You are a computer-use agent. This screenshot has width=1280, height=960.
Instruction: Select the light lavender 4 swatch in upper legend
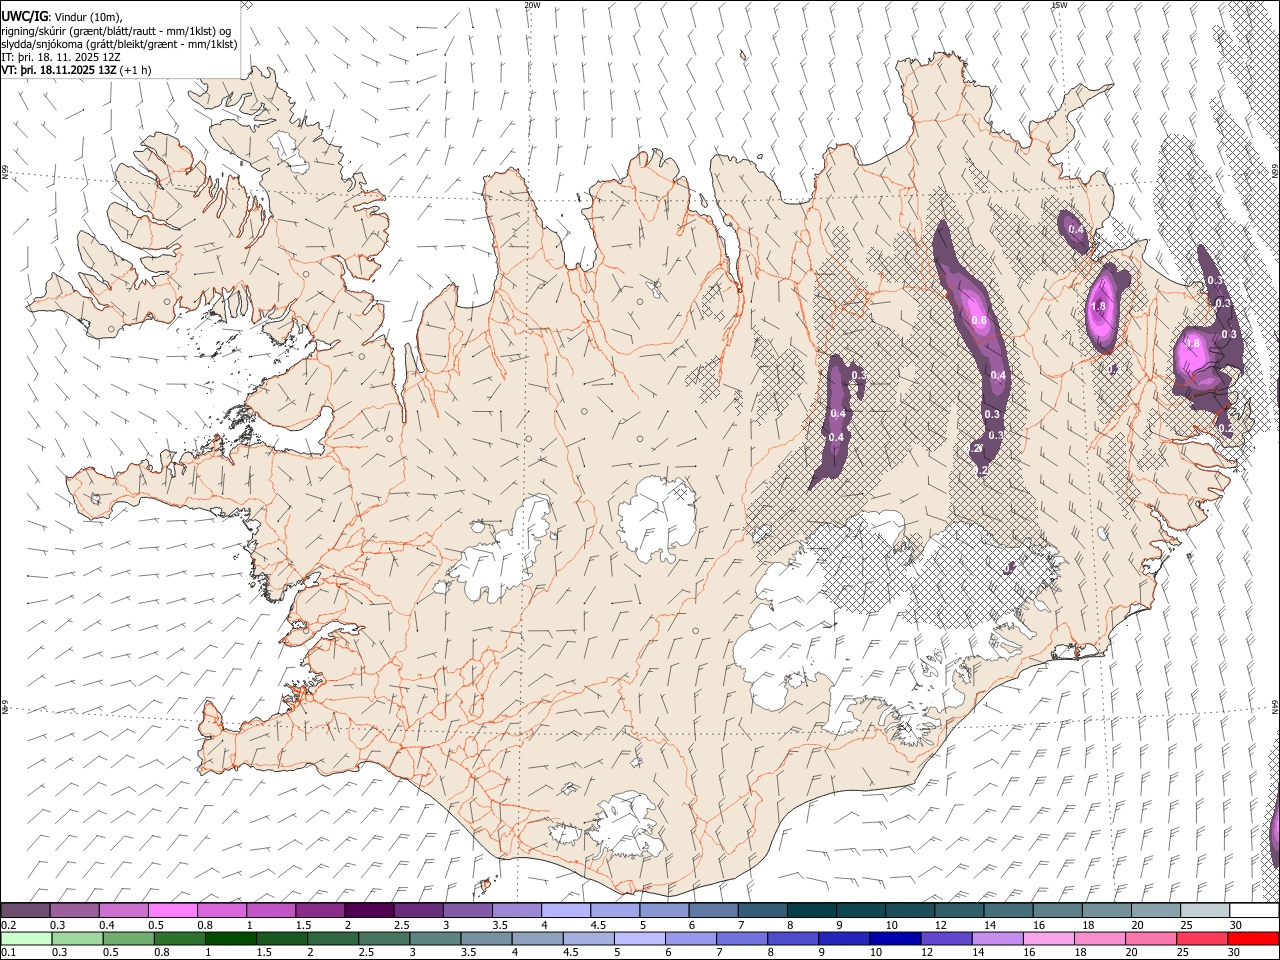coord(564,910)
